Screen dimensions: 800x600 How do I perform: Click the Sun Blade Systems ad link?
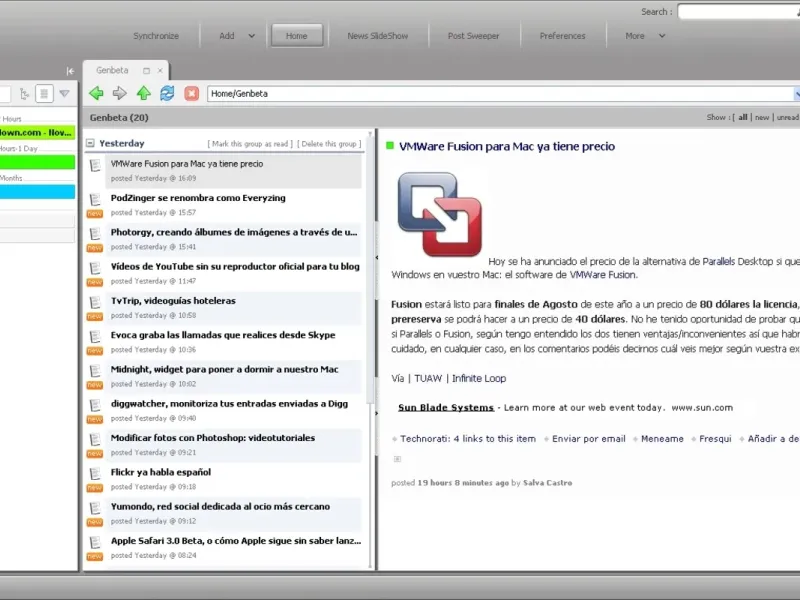point(446,408)
